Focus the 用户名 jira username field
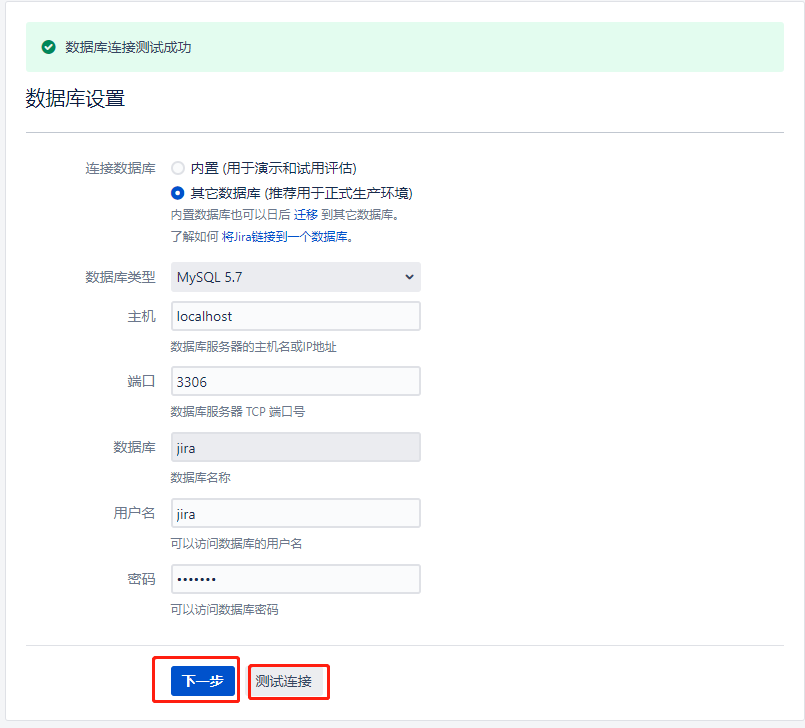Image resolution: width=805 pixels, height=728 pixels. pos(296,513)
